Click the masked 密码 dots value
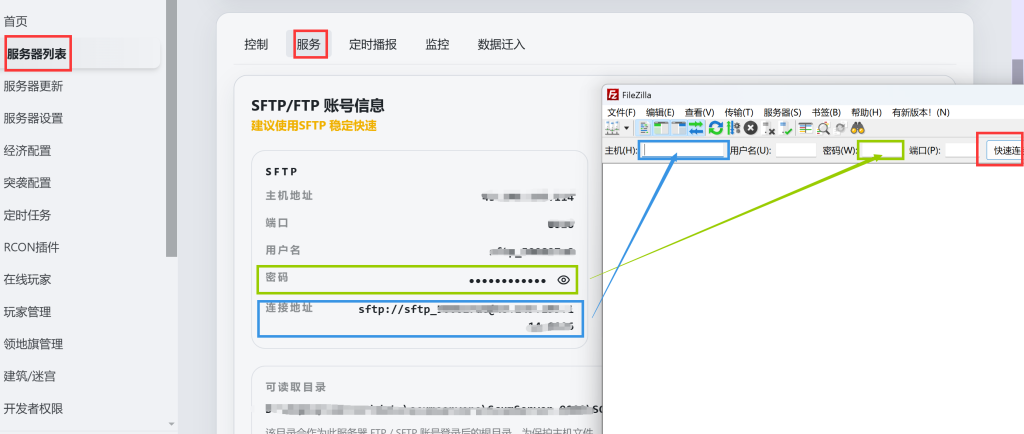1024x434 pixels. point(507,281)
